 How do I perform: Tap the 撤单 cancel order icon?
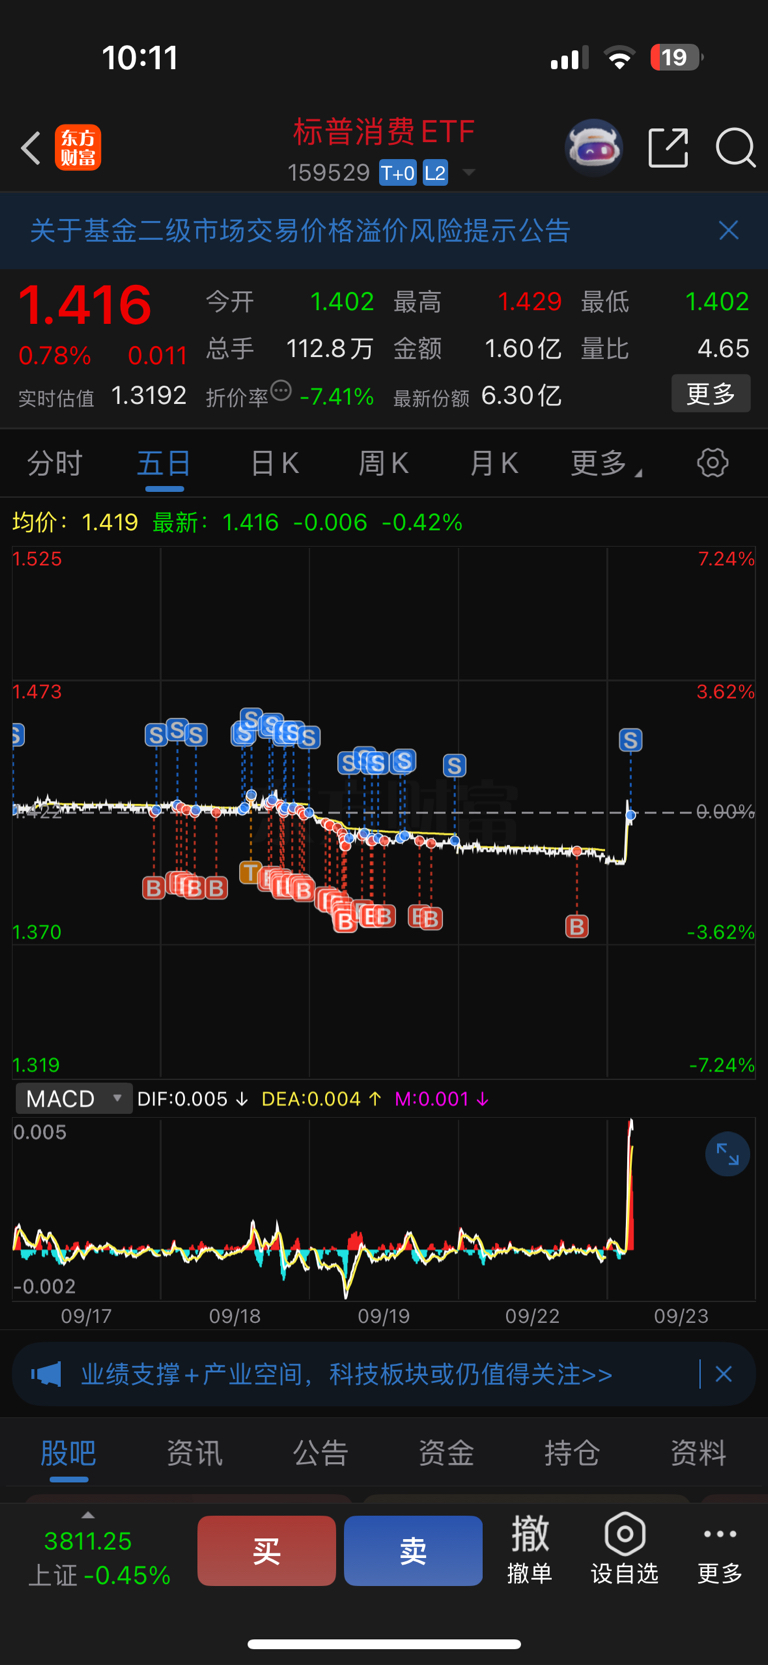[530, 1549]
